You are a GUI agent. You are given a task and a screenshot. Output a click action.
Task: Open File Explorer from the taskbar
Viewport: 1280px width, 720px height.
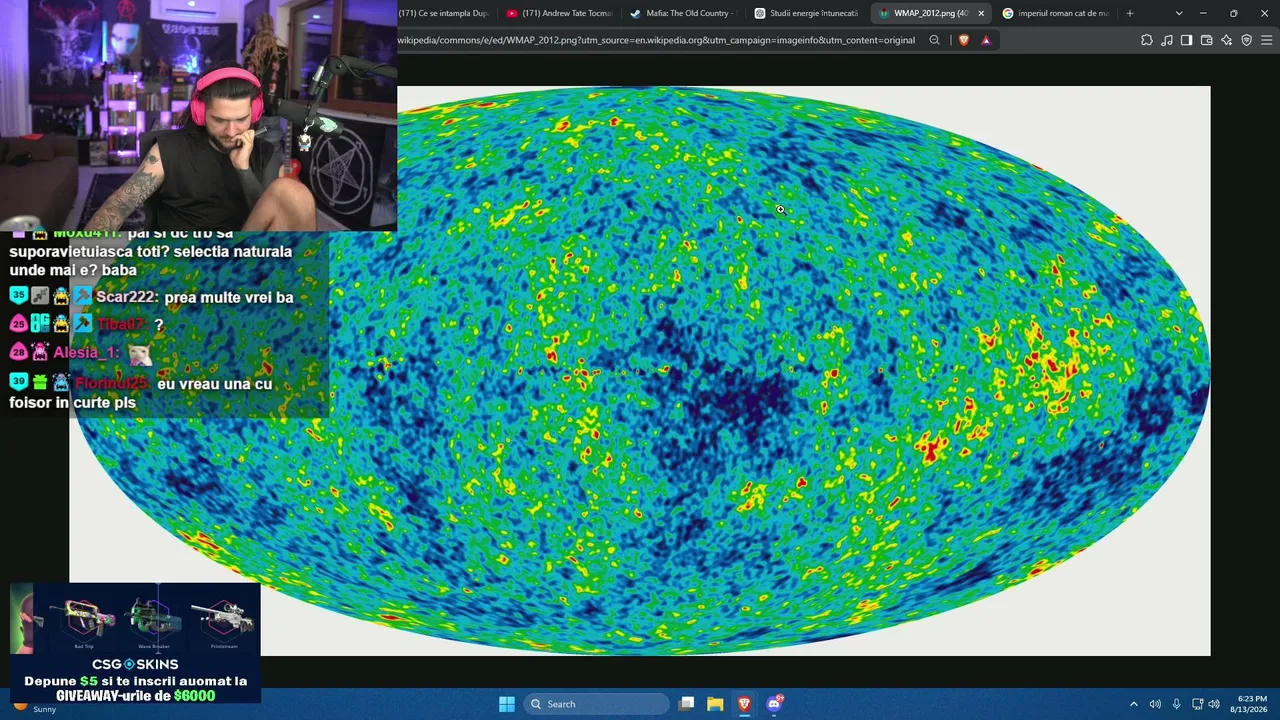point(715,704)
